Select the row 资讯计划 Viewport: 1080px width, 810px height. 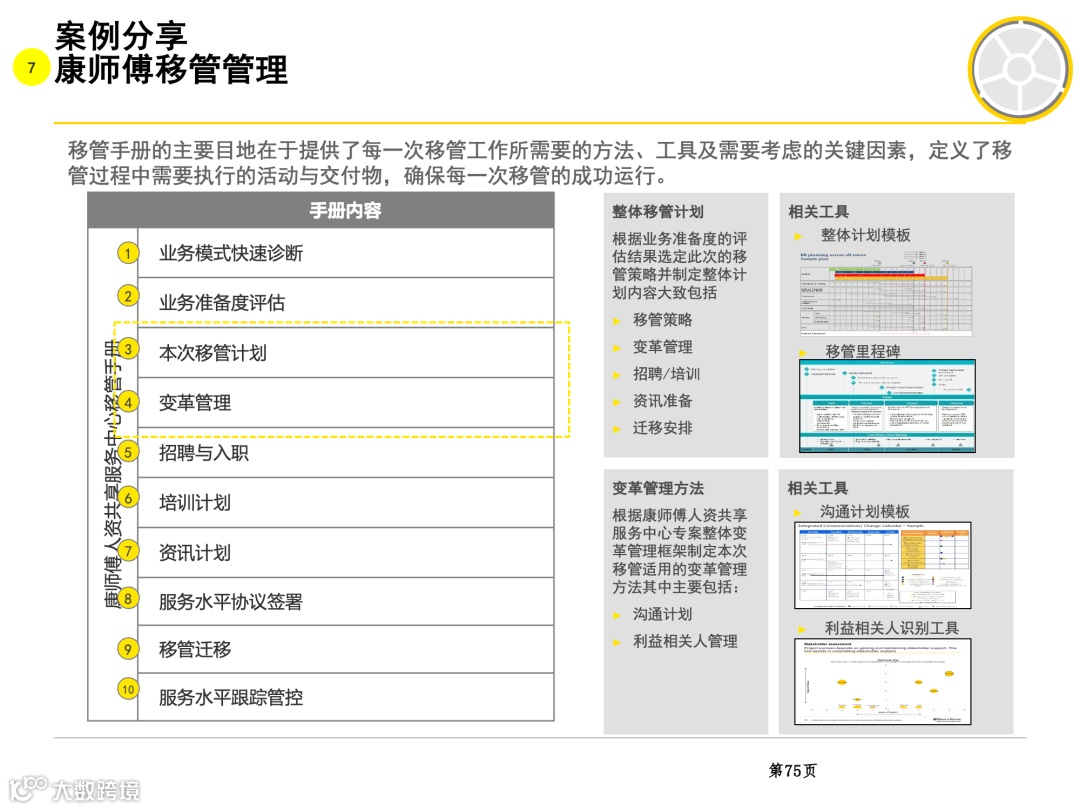coord(346,553)
